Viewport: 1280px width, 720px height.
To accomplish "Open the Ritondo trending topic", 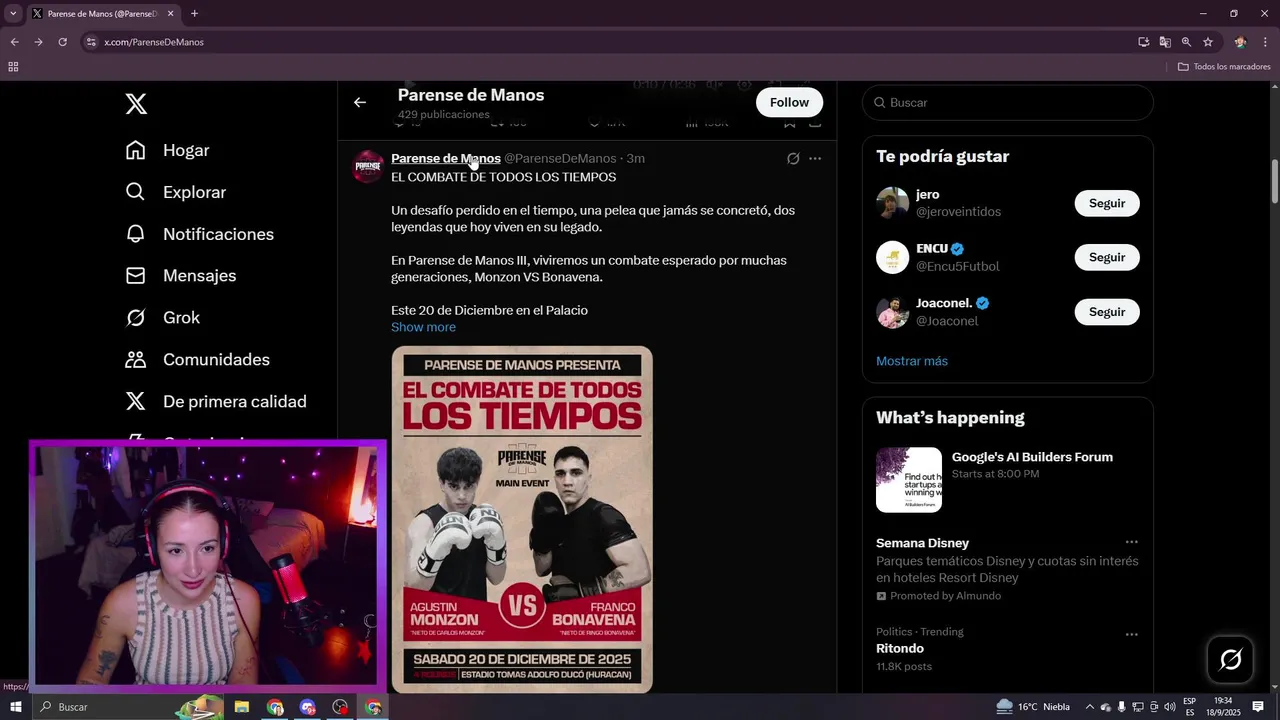I will tap(1007, 649).
